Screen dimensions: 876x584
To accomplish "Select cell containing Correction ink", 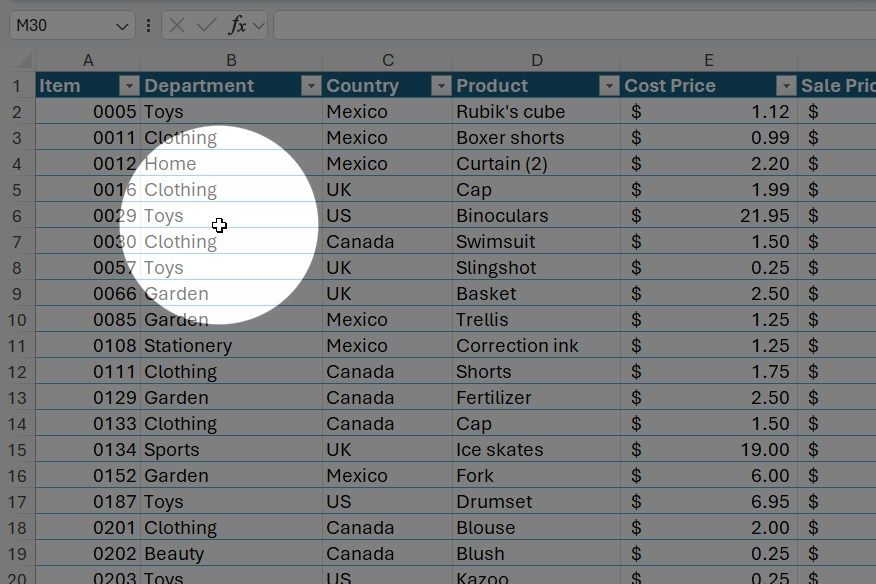I will (536, 345).
